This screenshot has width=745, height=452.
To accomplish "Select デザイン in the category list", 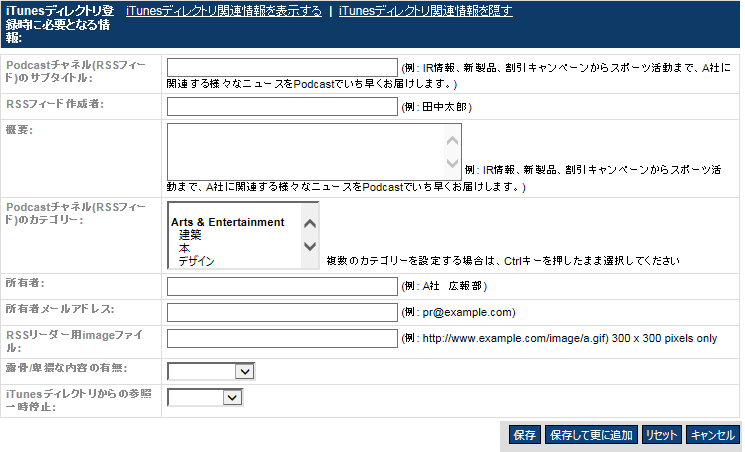I will [196, 261].
